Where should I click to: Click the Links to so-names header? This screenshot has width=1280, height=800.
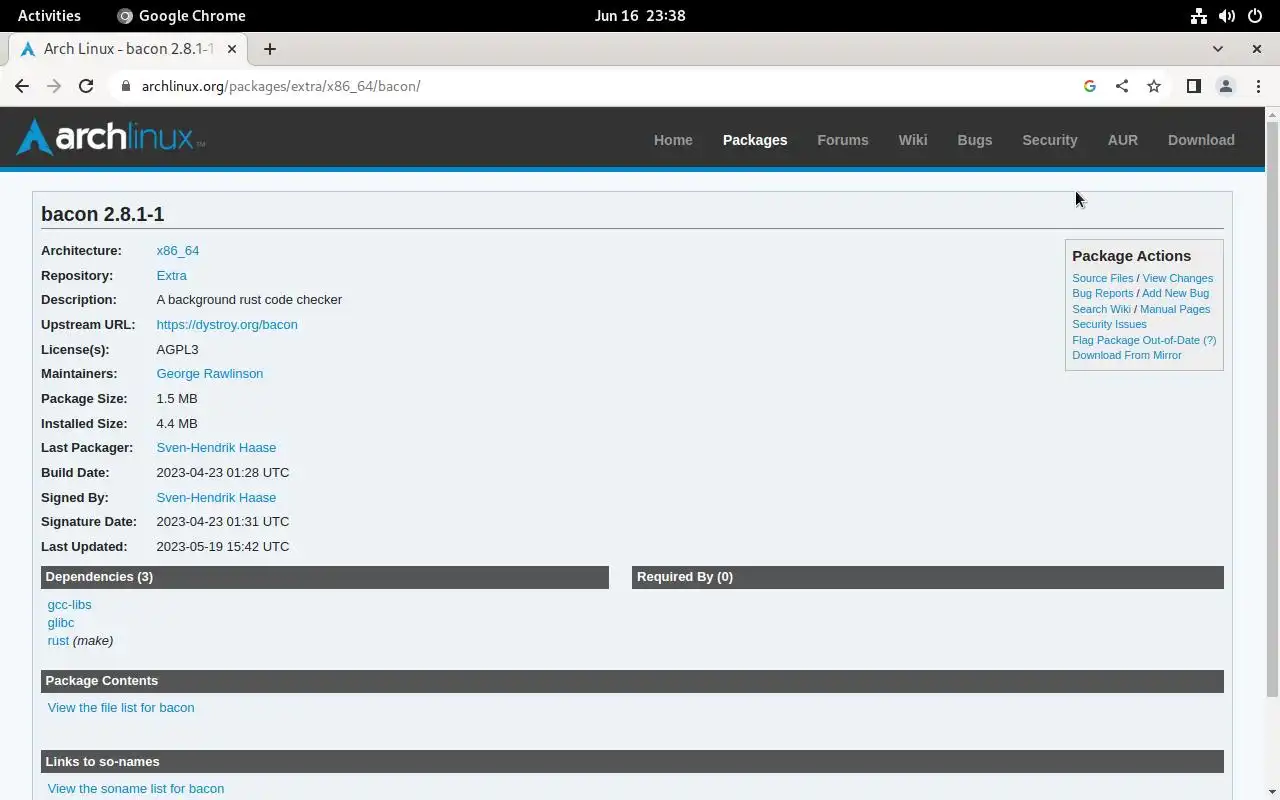click(x=632, y=762)
